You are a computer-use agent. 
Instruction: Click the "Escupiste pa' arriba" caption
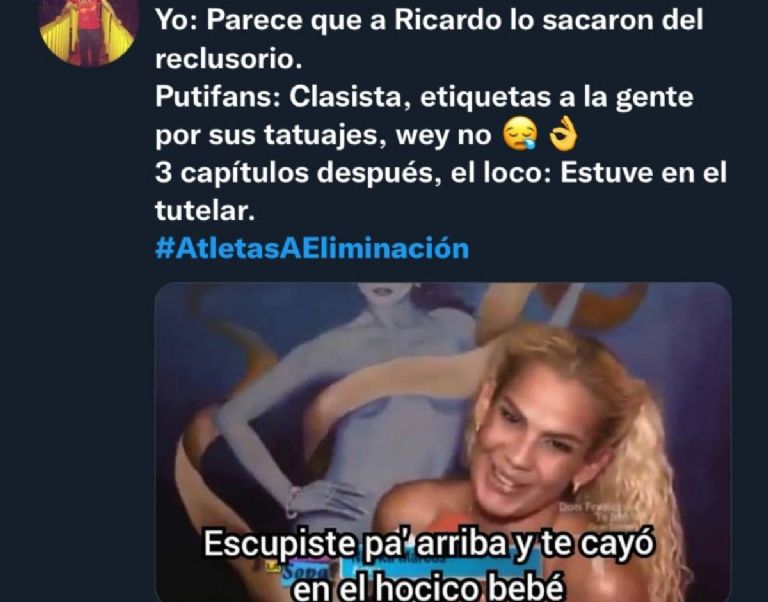[429, 544]
